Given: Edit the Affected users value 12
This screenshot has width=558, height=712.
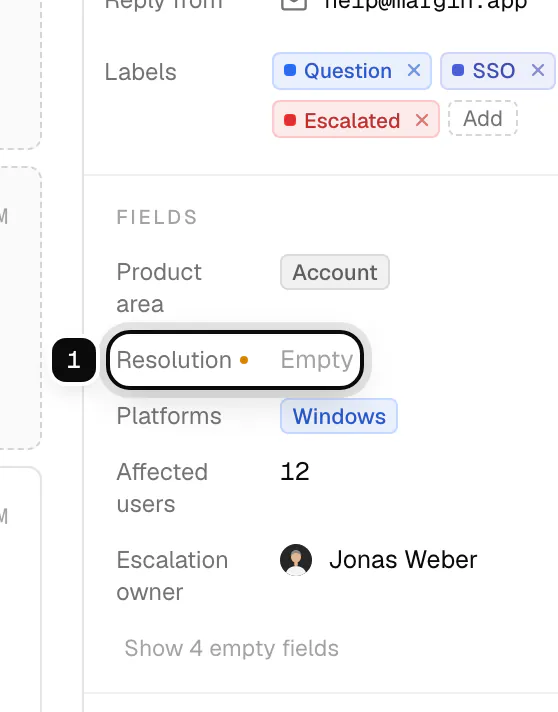Looking at the screenshot, I should (295, 471).
